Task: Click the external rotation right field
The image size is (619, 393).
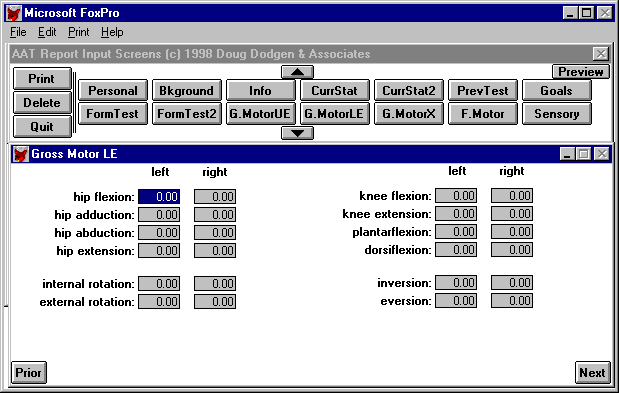Action: pyautogui.click(x=215, y=302)
